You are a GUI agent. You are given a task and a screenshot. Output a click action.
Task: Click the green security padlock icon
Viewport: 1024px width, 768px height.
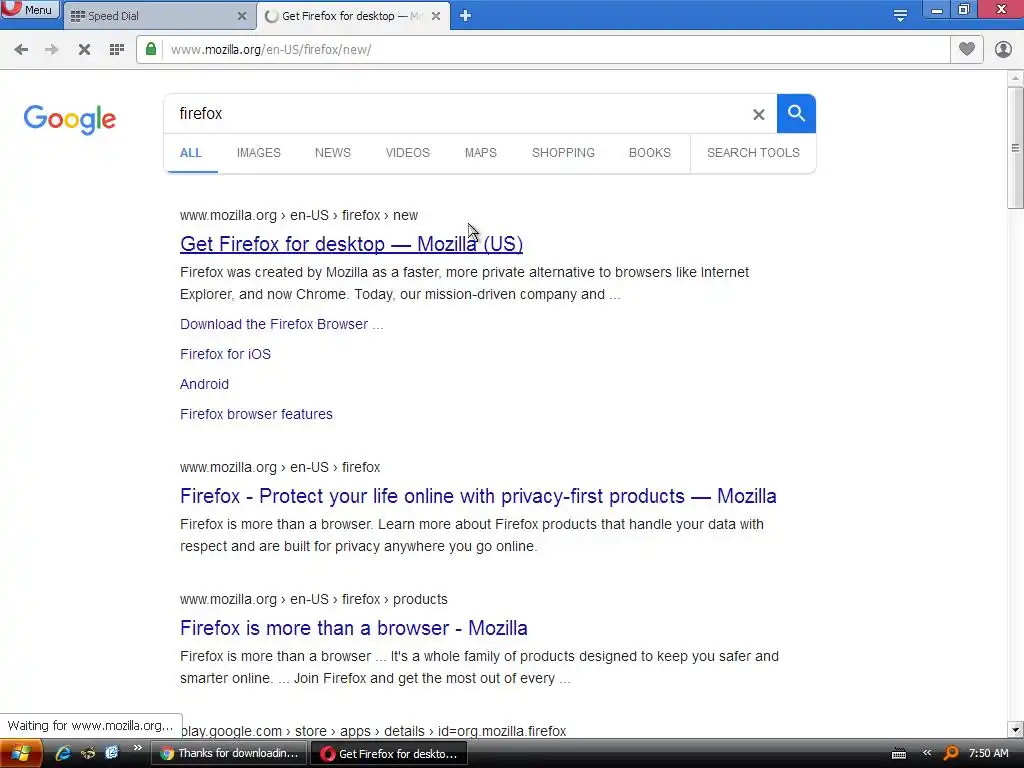151,49
